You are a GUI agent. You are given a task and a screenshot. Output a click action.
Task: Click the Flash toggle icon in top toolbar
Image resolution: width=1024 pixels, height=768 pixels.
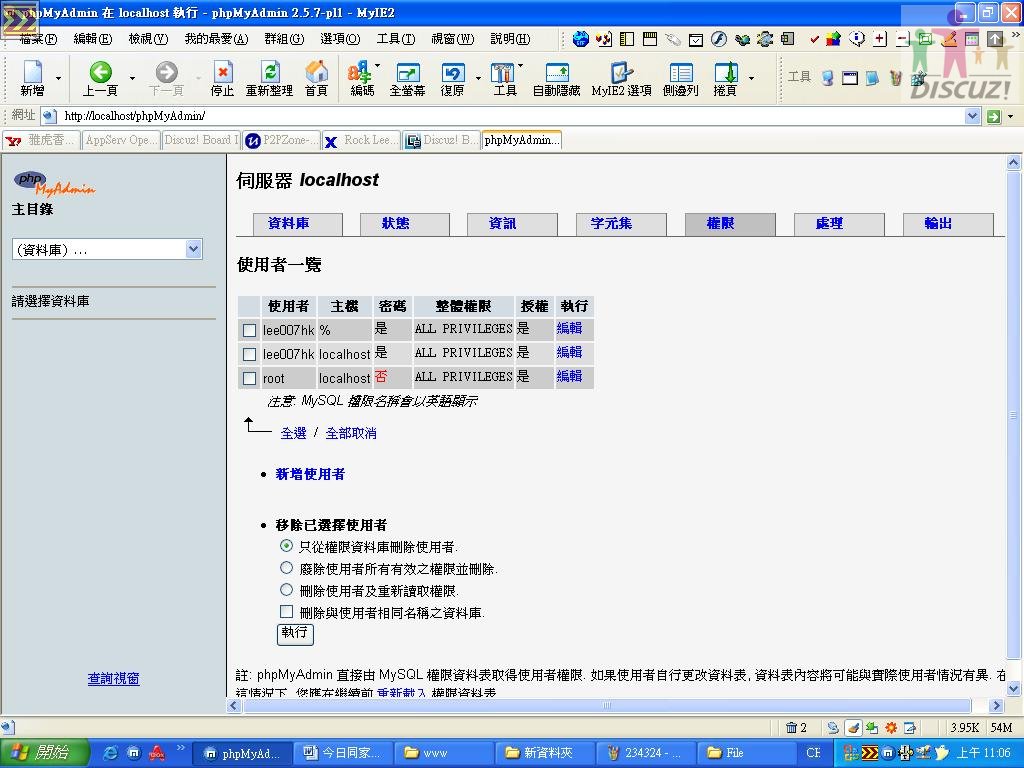[718, 39]
